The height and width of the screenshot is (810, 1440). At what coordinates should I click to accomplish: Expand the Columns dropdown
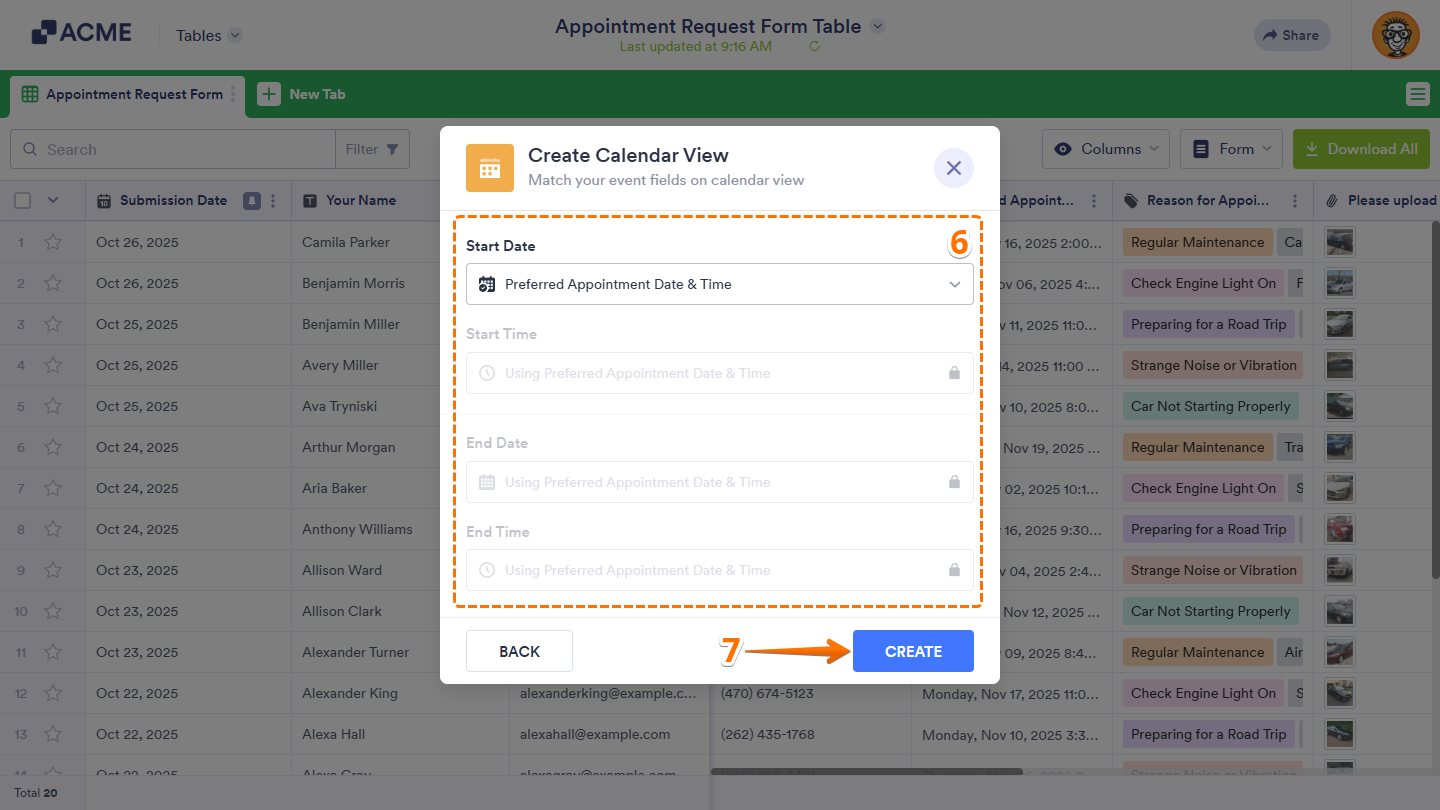[x=1105, y=148]
